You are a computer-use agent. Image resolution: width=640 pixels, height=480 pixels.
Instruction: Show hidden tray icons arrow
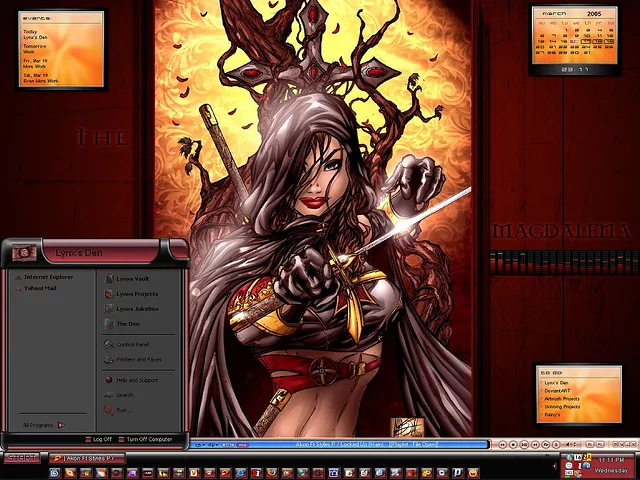coord(555,466)
